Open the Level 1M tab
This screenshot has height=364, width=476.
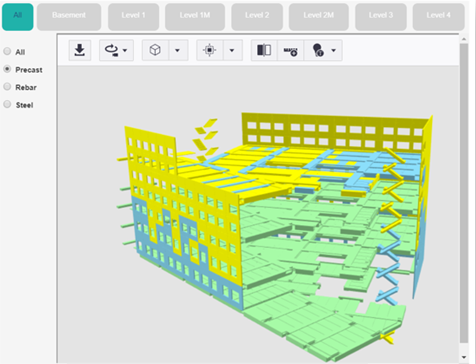click(195, 17)
